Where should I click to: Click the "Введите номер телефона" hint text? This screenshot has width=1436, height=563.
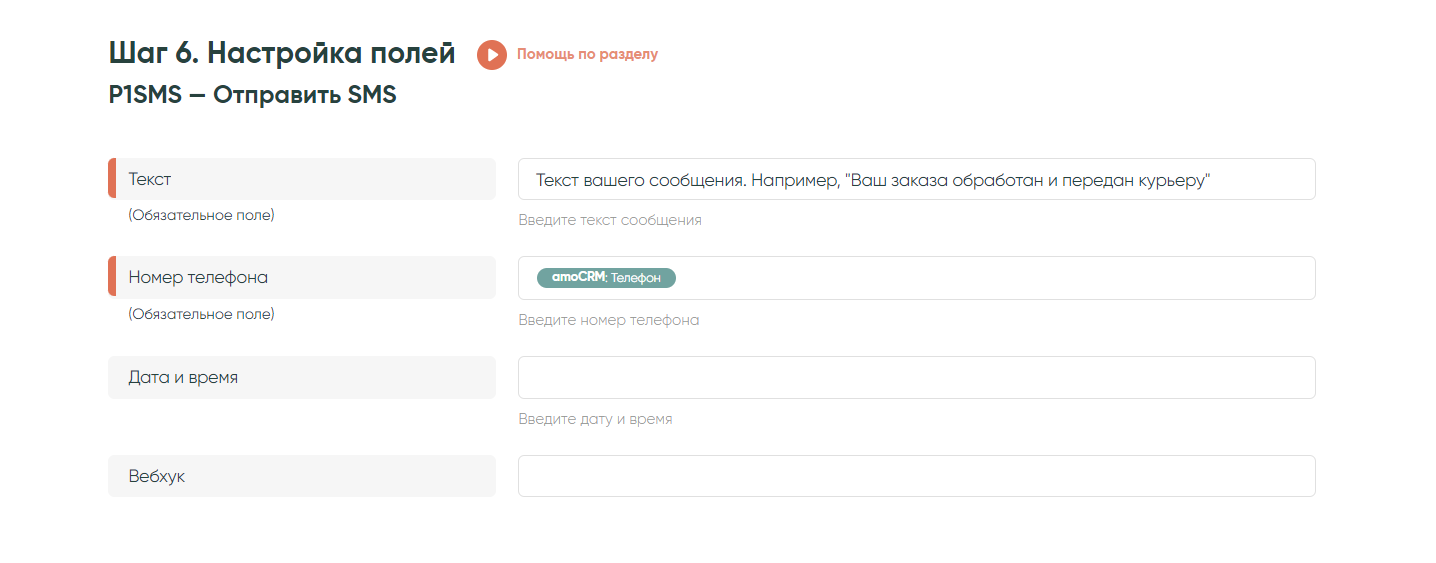click(608, 320)
